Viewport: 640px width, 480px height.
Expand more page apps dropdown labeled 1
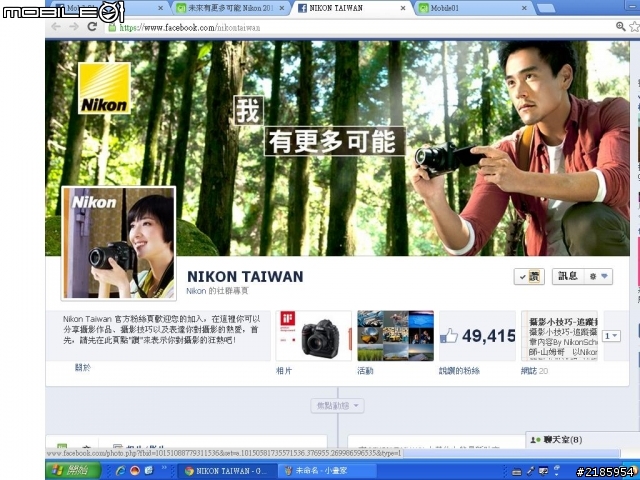pos(612,336)
